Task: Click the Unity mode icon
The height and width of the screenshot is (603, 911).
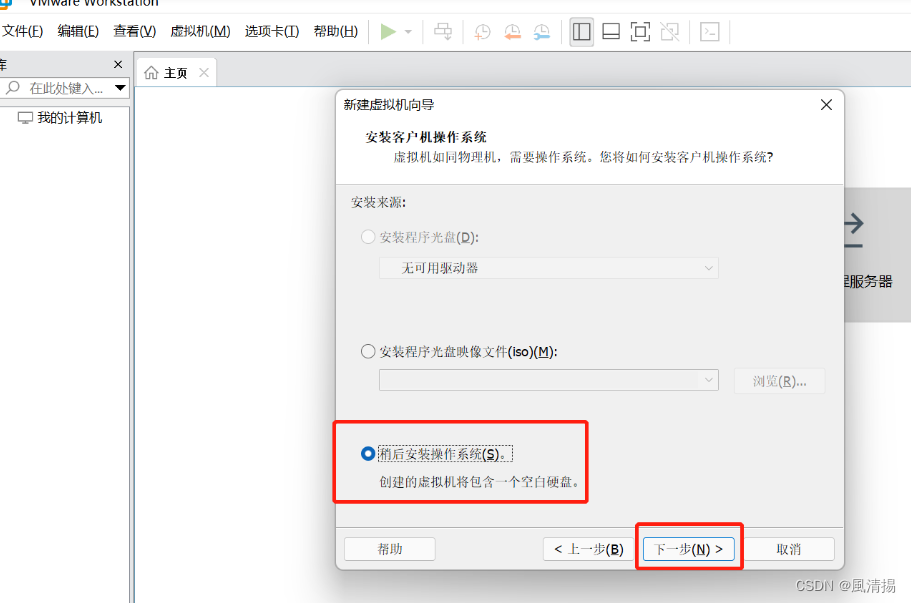Action: pos(669,31)
